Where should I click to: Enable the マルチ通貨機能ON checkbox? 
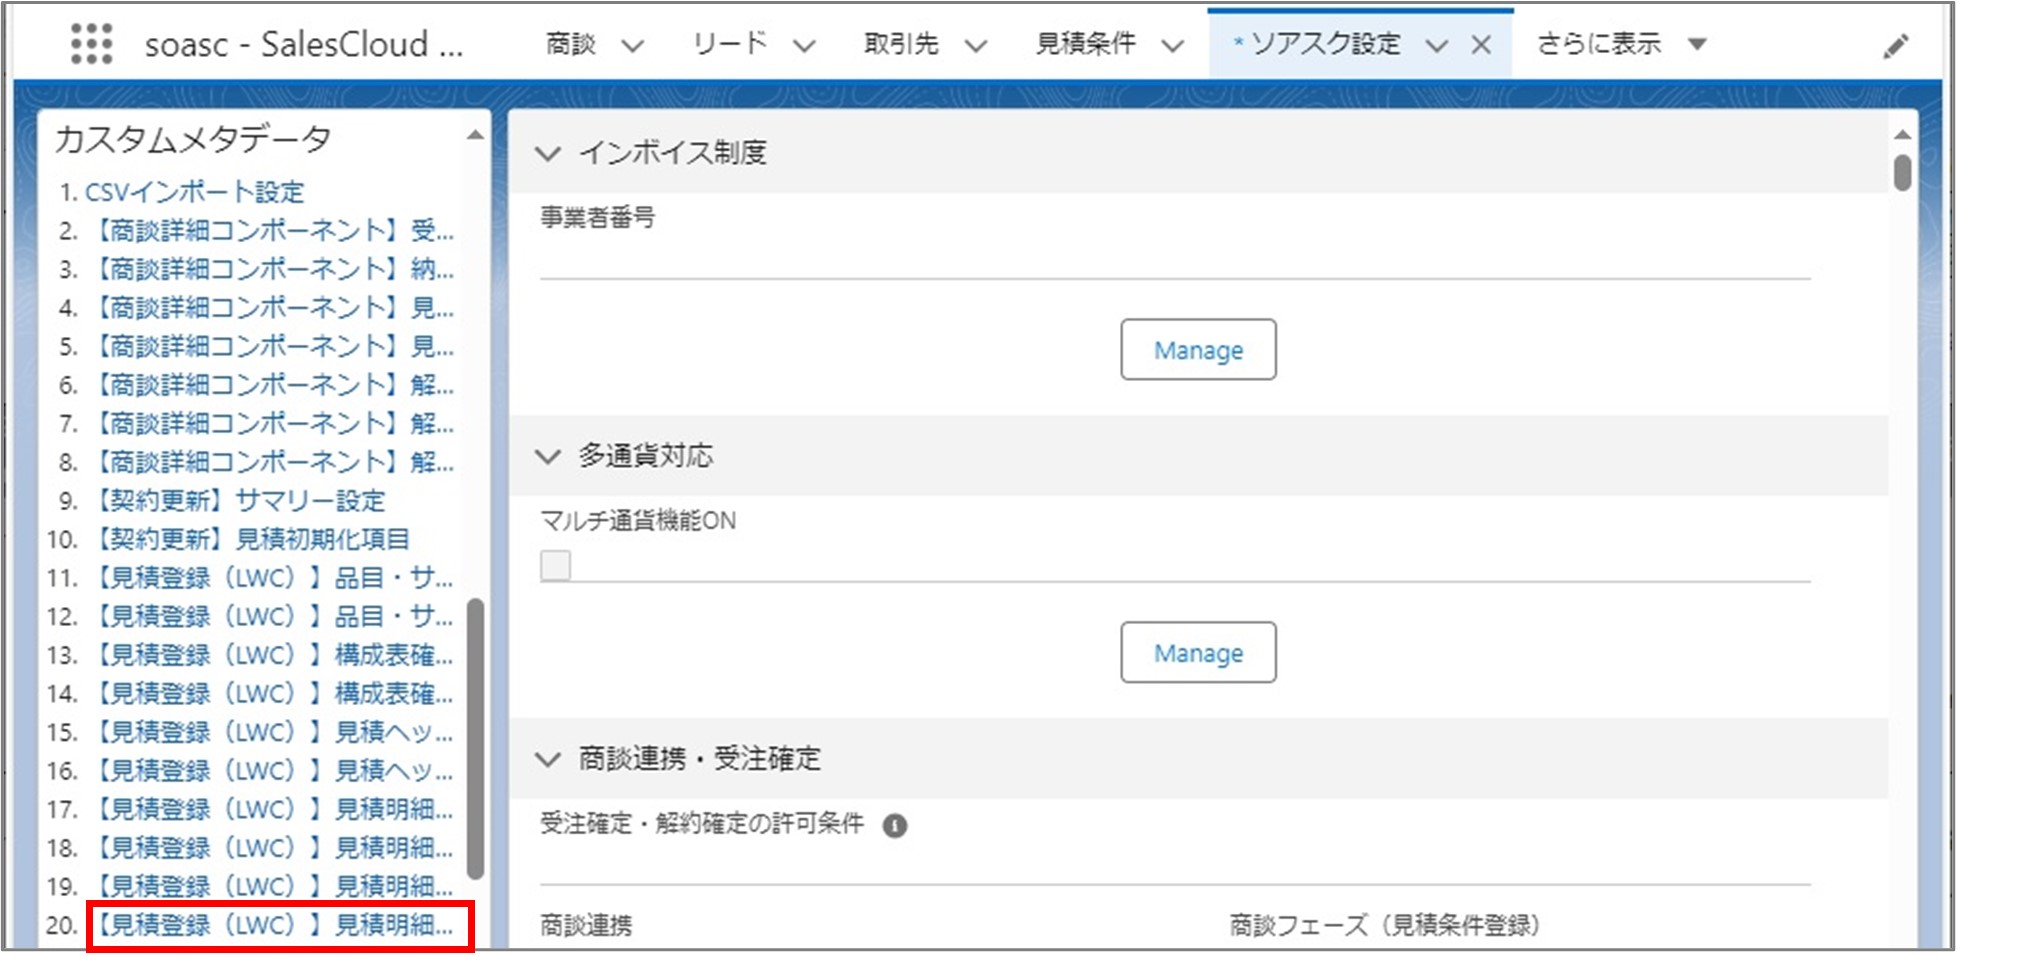[x=556, y=566]
